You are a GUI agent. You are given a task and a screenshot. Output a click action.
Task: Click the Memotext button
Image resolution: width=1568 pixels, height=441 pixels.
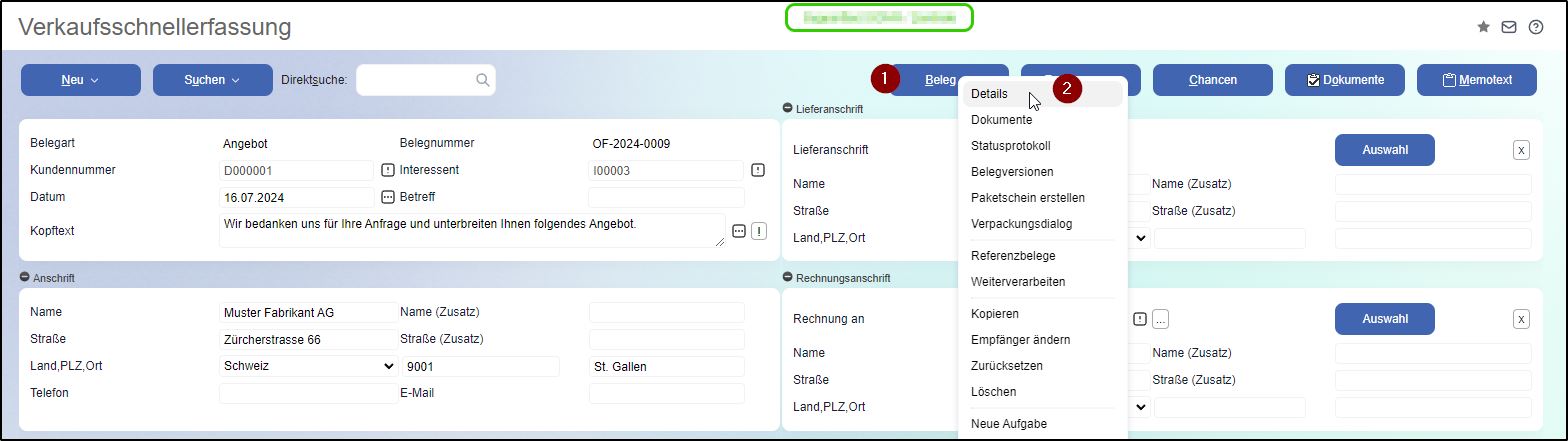coord(1476,80)
